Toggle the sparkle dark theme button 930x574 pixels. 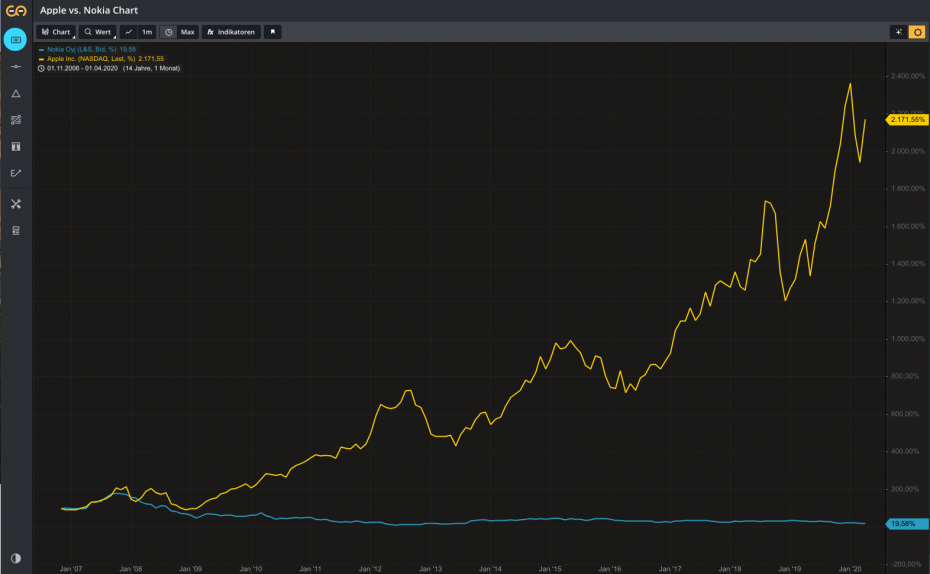pos(899,32)
